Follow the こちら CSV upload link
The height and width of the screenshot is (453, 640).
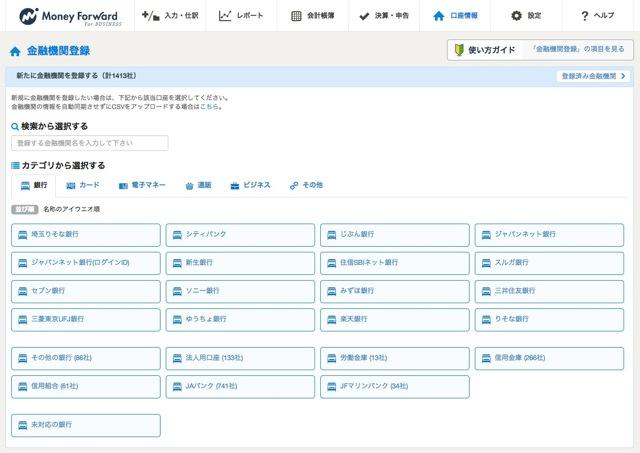click(209, 107)
